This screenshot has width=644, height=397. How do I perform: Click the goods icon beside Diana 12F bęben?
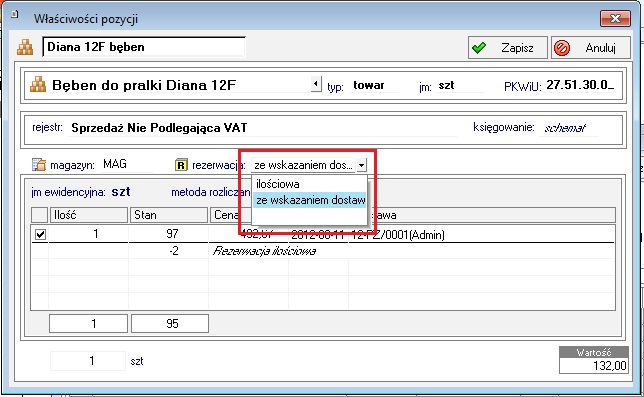pos(25,47)
